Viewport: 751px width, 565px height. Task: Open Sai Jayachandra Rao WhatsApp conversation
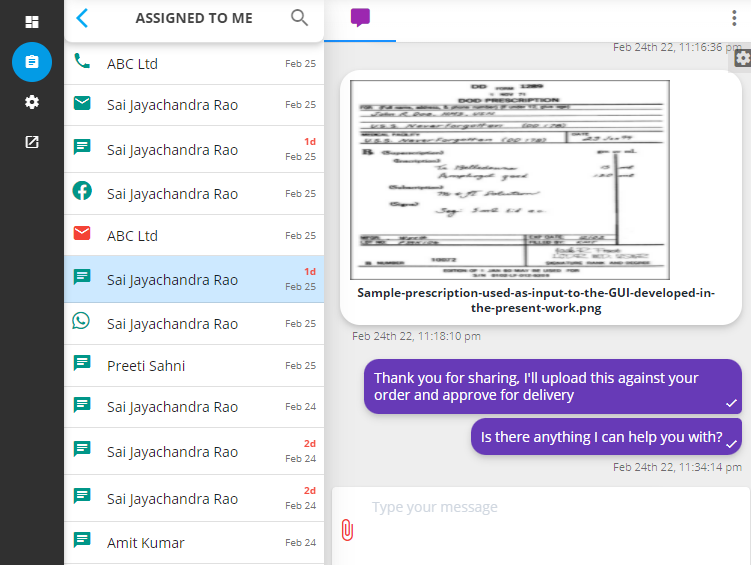pos(194,324)
